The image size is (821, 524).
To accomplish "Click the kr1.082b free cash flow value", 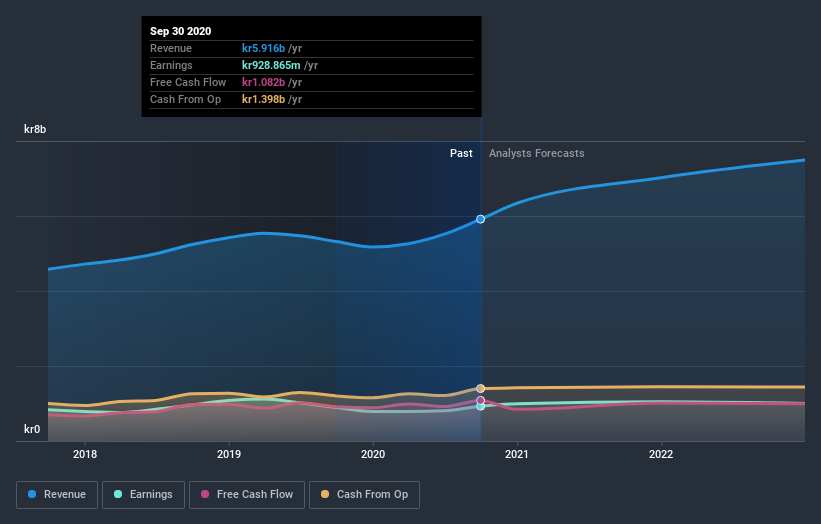I will [x=263, y=82].
